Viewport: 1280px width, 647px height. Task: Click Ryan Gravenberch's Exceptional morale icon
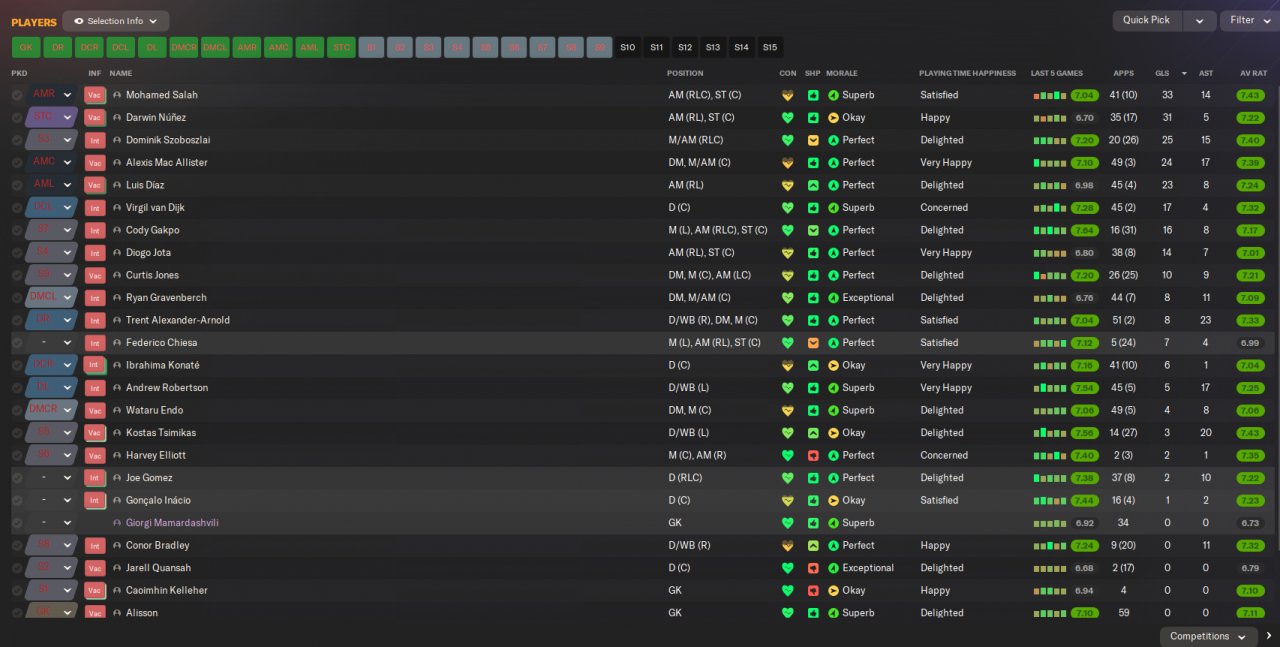(833, 298)
